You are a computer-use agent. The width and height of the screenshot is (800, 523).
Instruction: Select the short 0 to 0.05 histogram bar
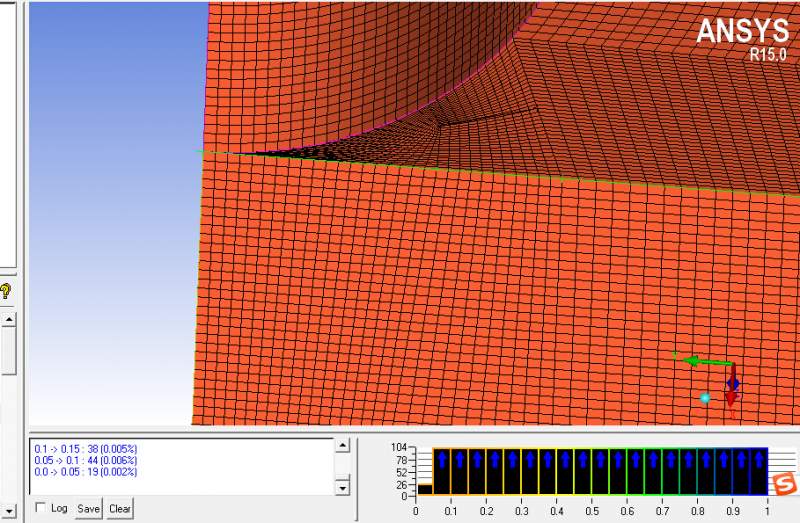click(425, 490)
